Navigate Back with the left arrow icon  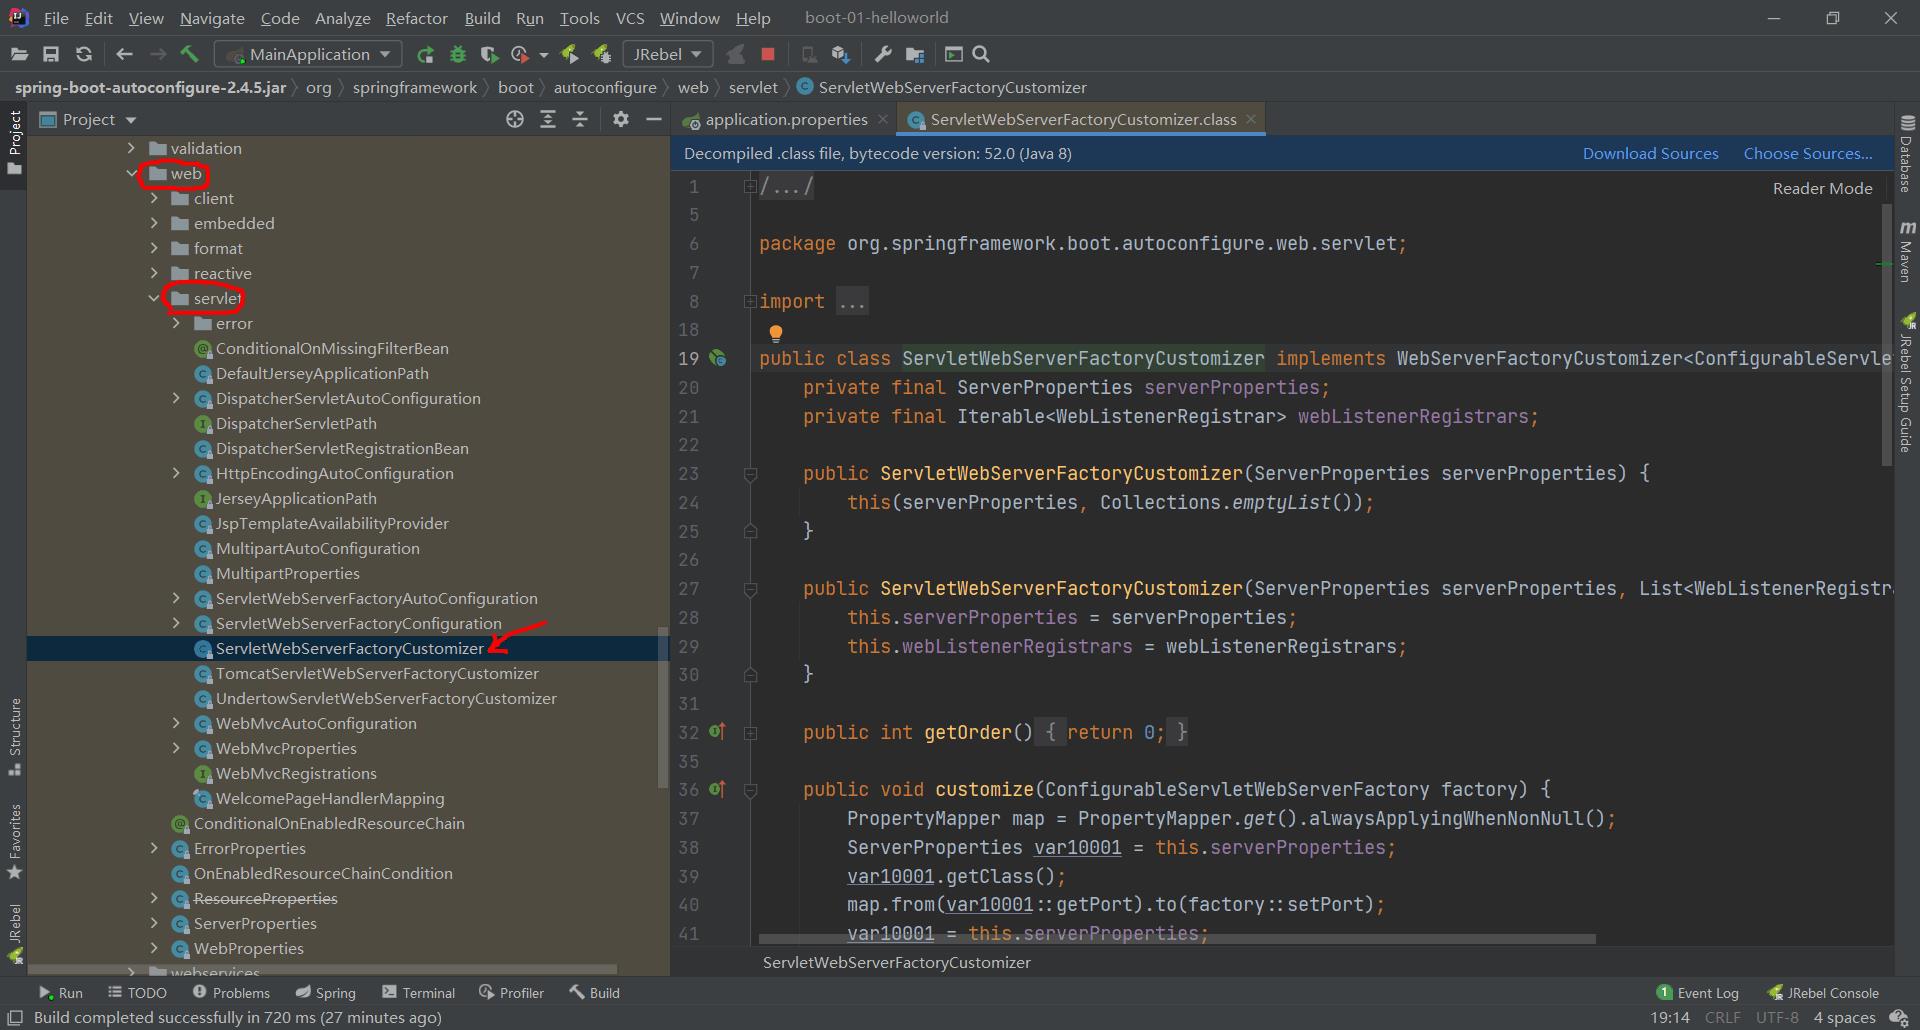124,55
